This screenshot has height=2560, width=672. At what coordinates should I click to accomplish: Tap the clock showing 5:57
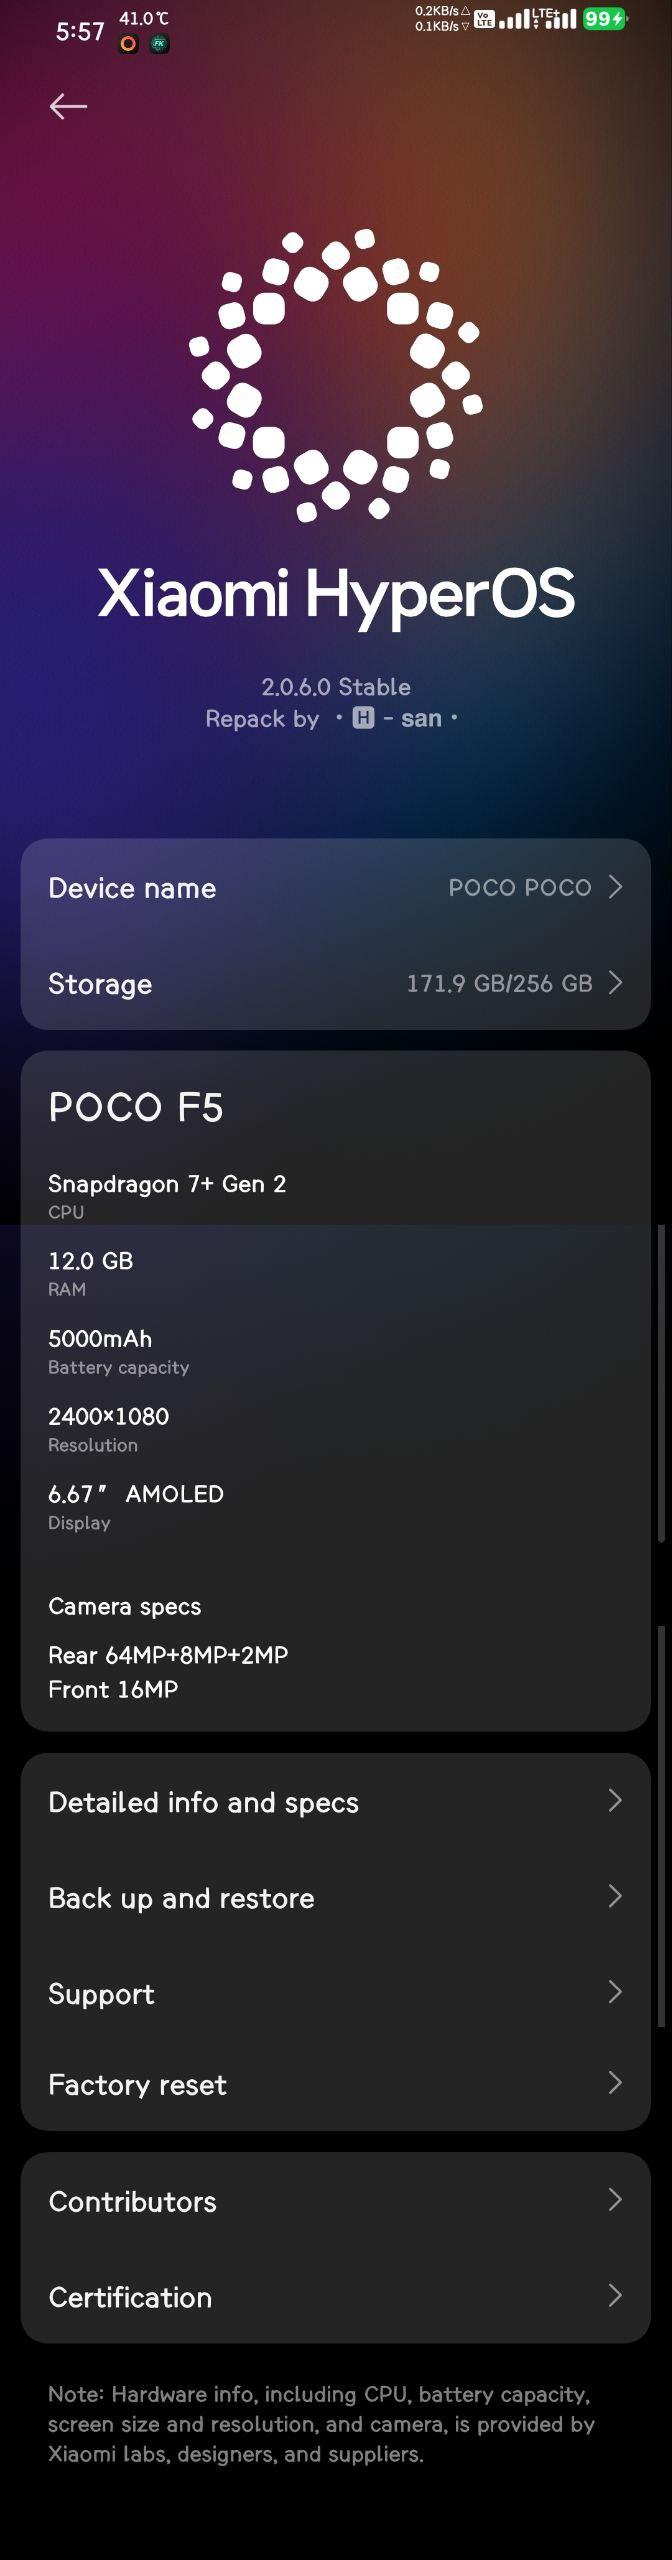(x=80, y=32)
